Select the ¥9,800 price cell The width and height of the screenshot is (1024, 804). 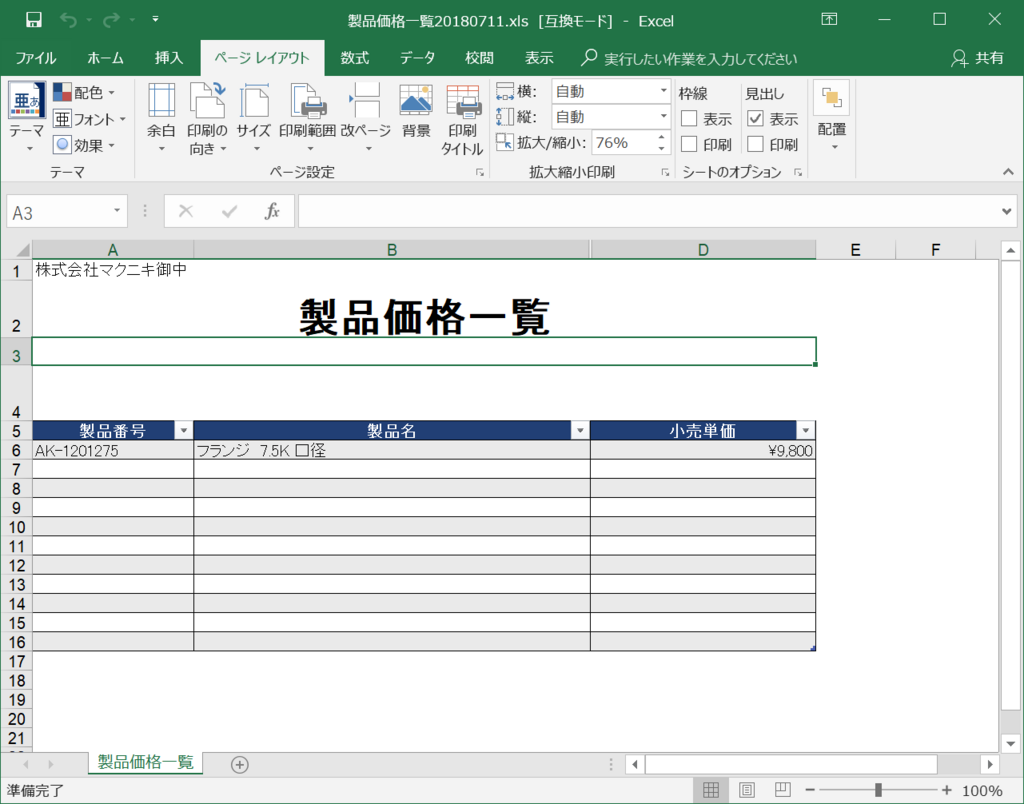(703, 451)
